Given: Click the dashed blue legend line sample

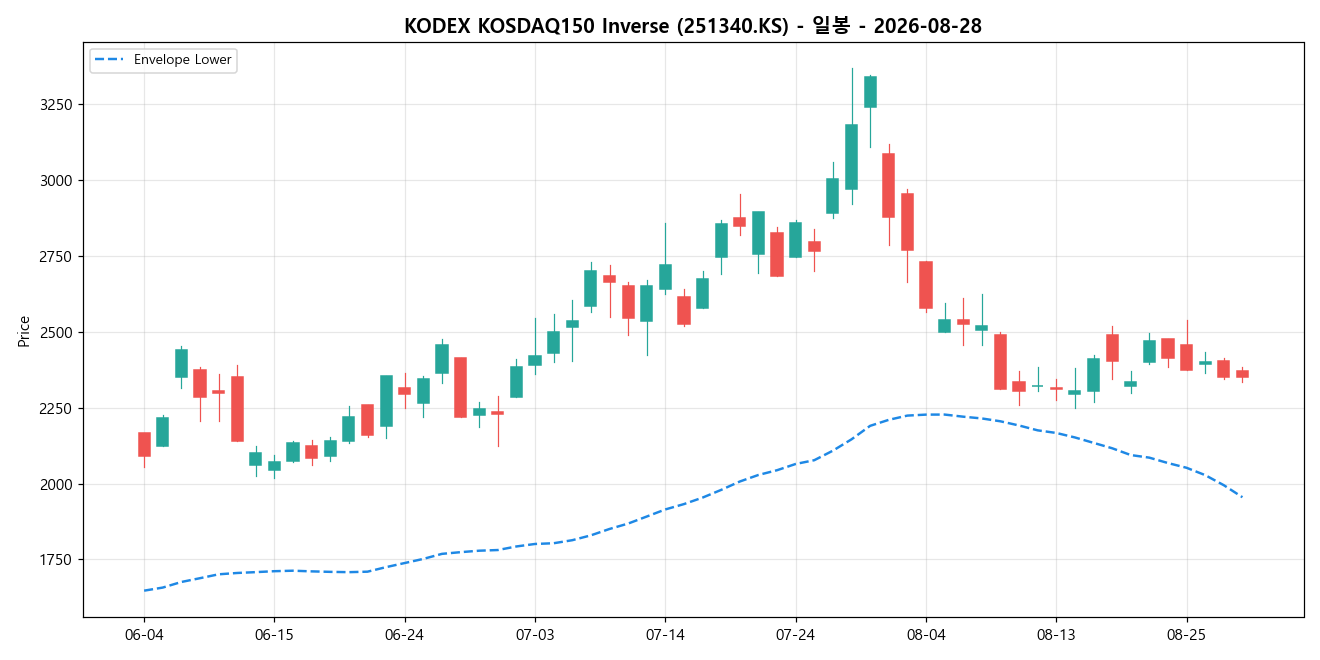Looking at the screenshot, I should click(110, 60).
